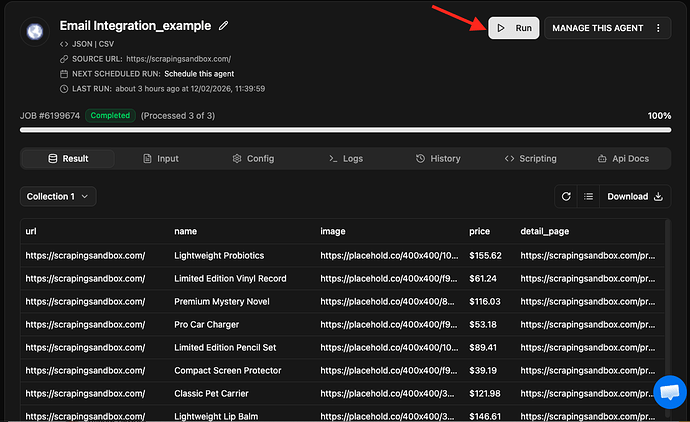Viewport: 690px width, 422px height.
Task: Open the Config tab
Action: point(253,158)
